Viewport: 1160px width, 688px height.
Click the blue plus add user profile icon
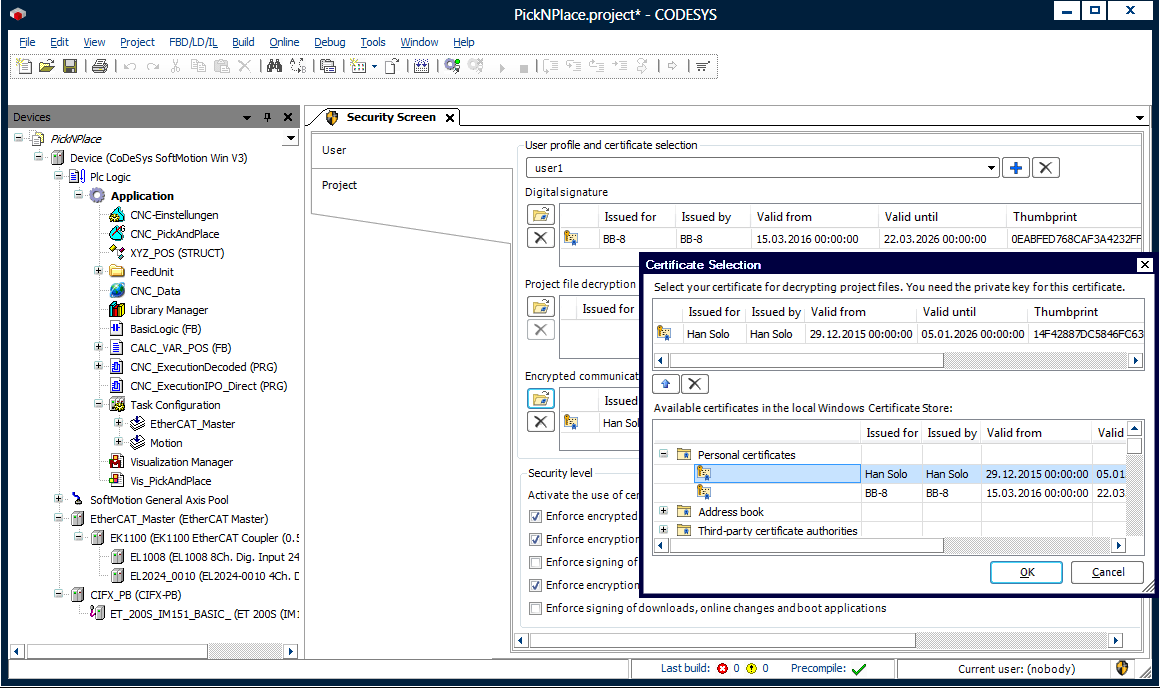coord(1016,168)
